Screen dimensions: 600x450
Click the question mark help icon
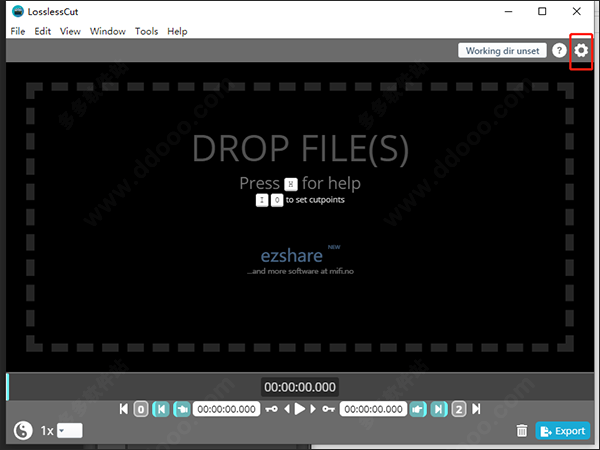point(559,50)
